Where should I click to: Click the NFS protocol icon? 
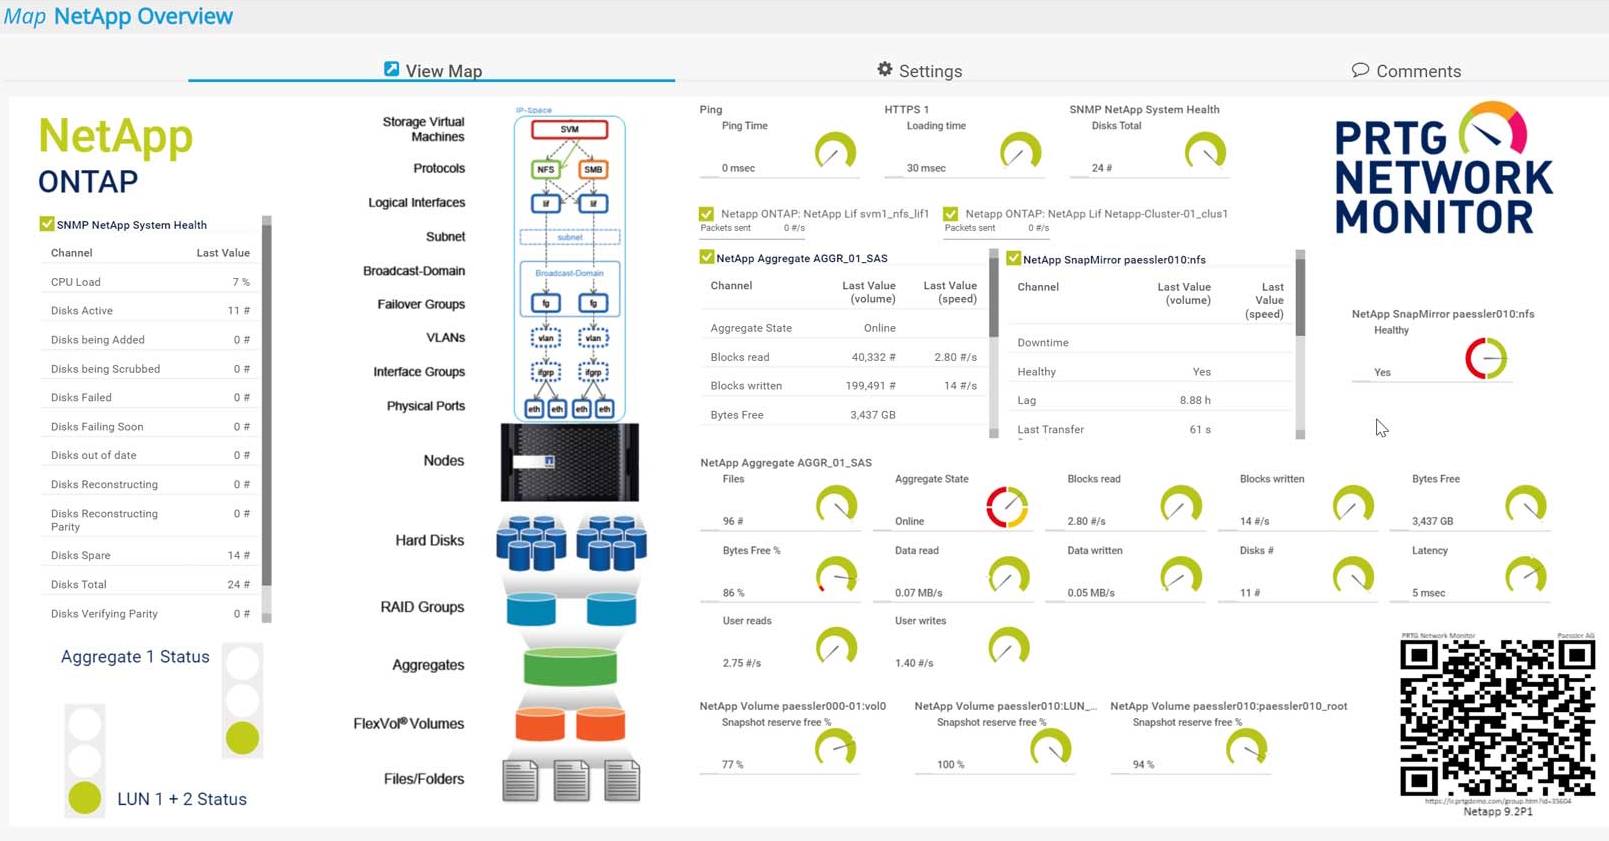pos(545,169)
